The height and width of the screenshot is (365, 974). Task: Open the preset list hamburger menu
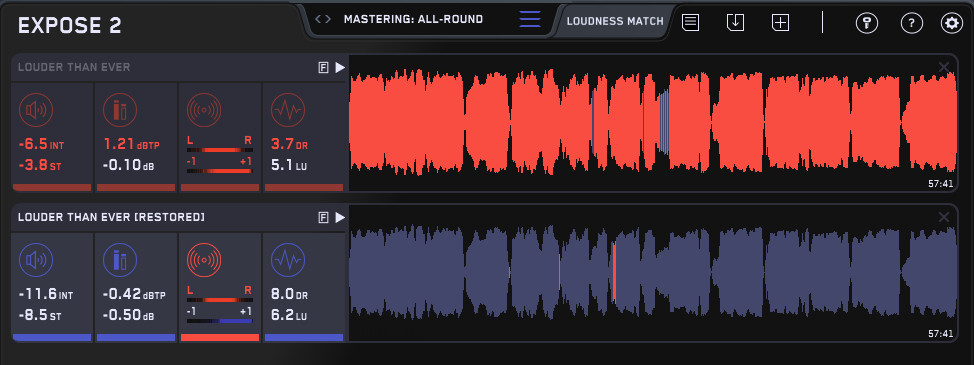pyautogui.click(x=530, y=19)
